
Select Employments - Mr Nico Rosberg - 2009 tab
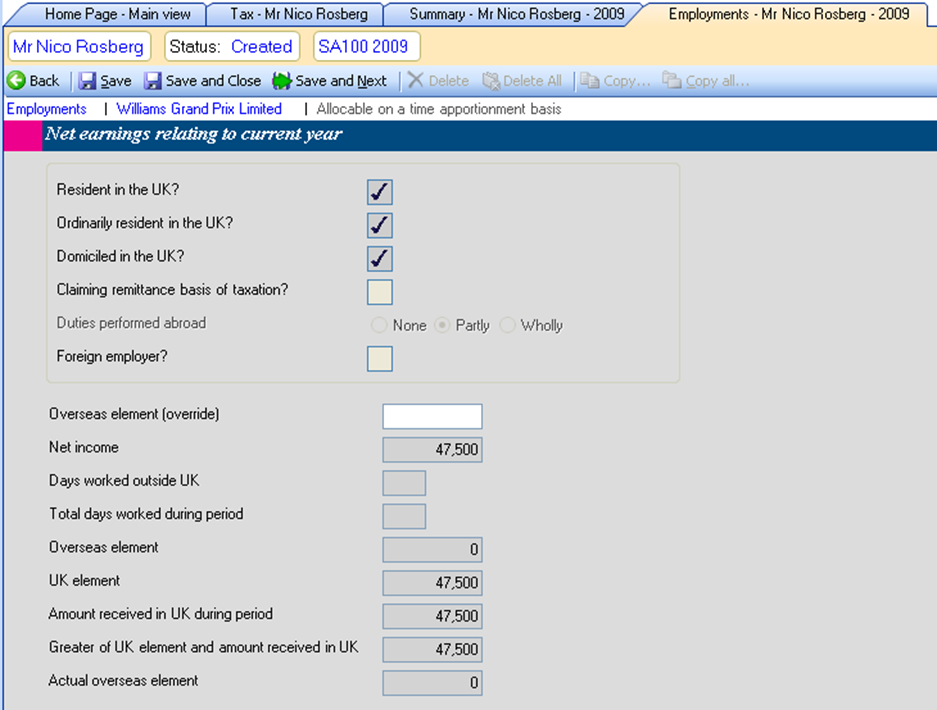789,14
